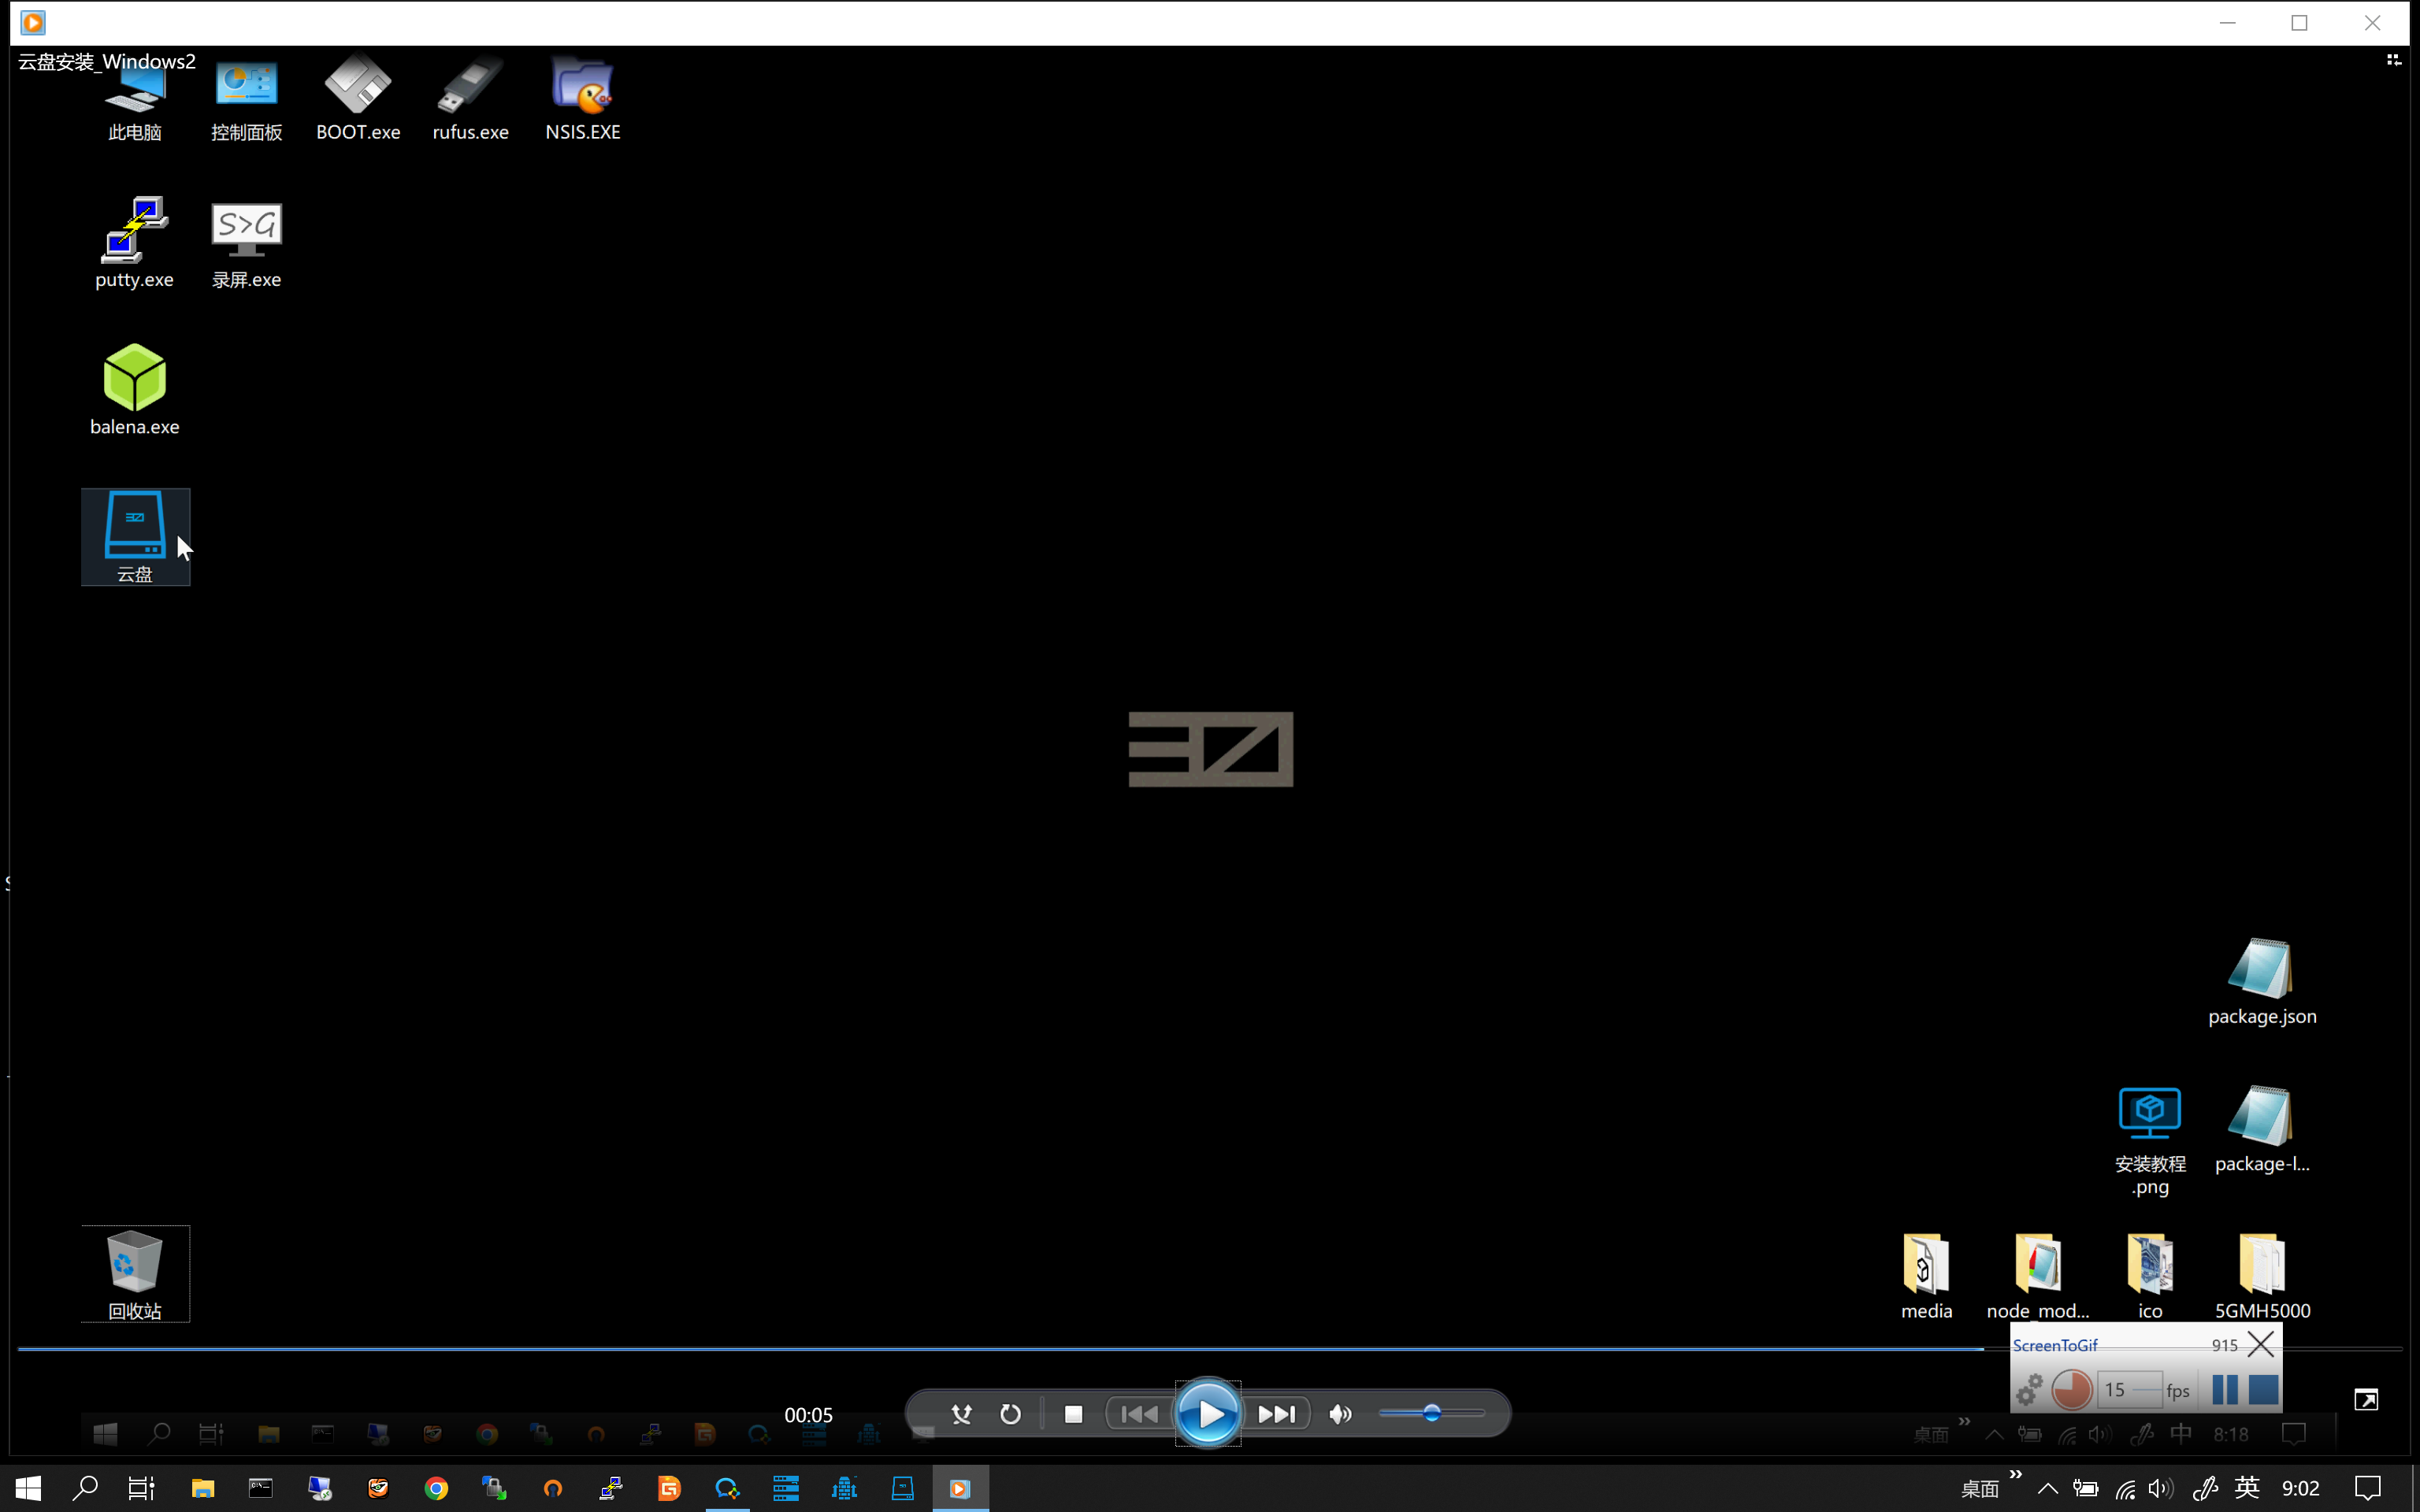Switch to full screen view
The image size is (2420, 1512).
(x=2366, y=1399)
